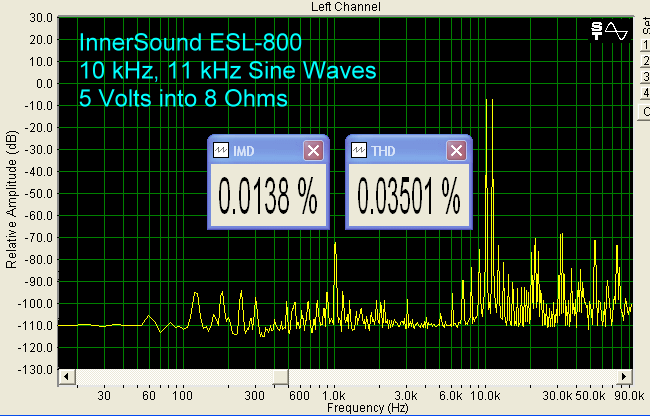Click the THD window's waveform icon
650x416 pixels.
pos(359,150)
